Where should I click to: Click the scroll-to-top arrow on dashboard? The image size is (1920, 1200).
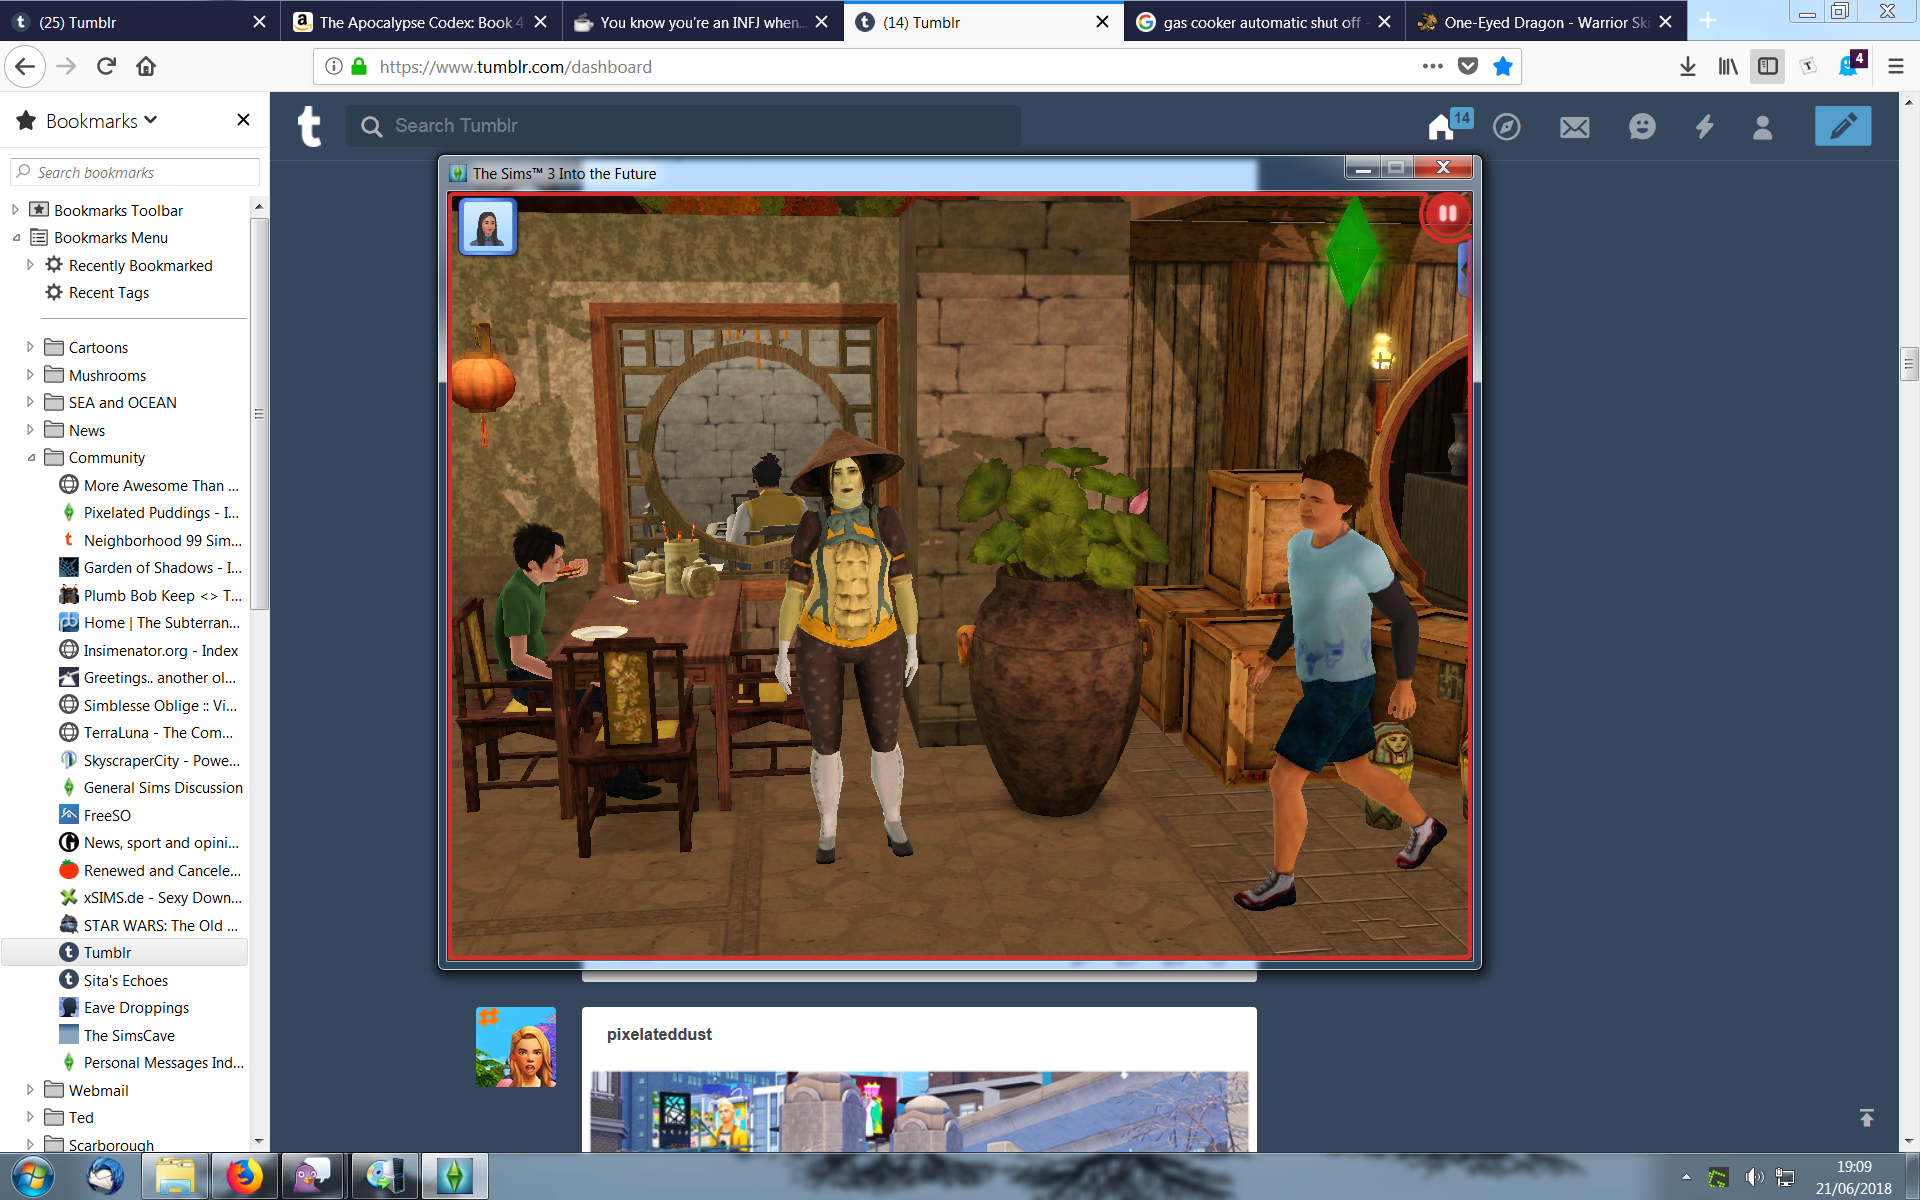tap(1866, 1118)
